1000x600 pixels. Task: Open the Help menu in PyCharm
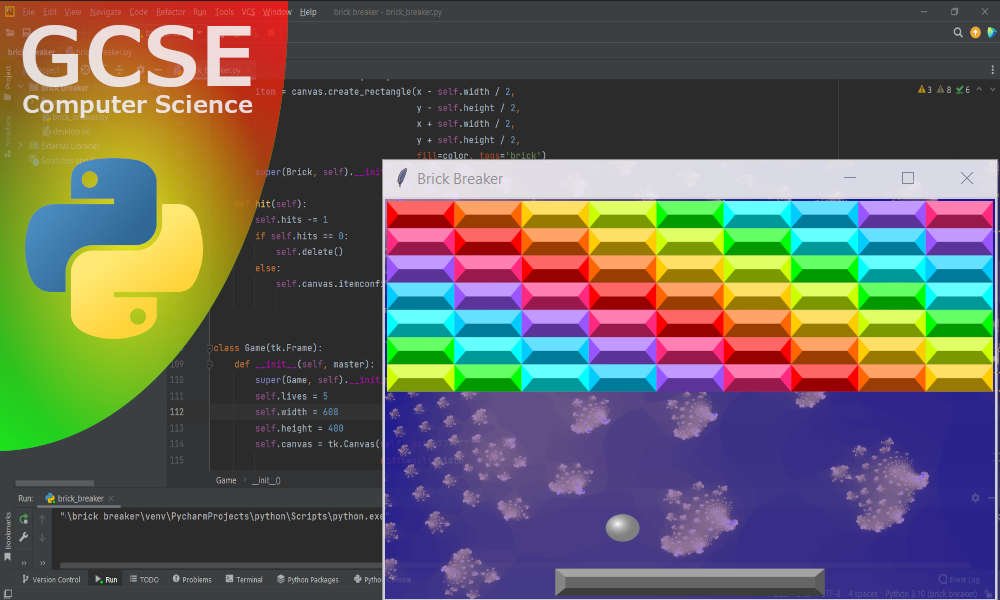(308, 11)
